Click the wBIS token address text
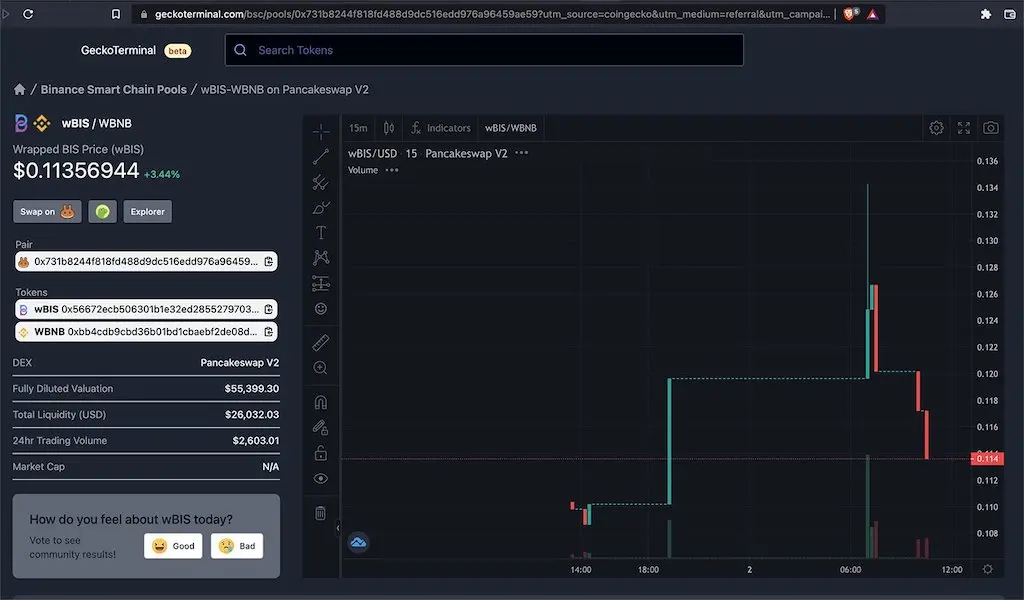1024x600 pixels. pos(160,309)
